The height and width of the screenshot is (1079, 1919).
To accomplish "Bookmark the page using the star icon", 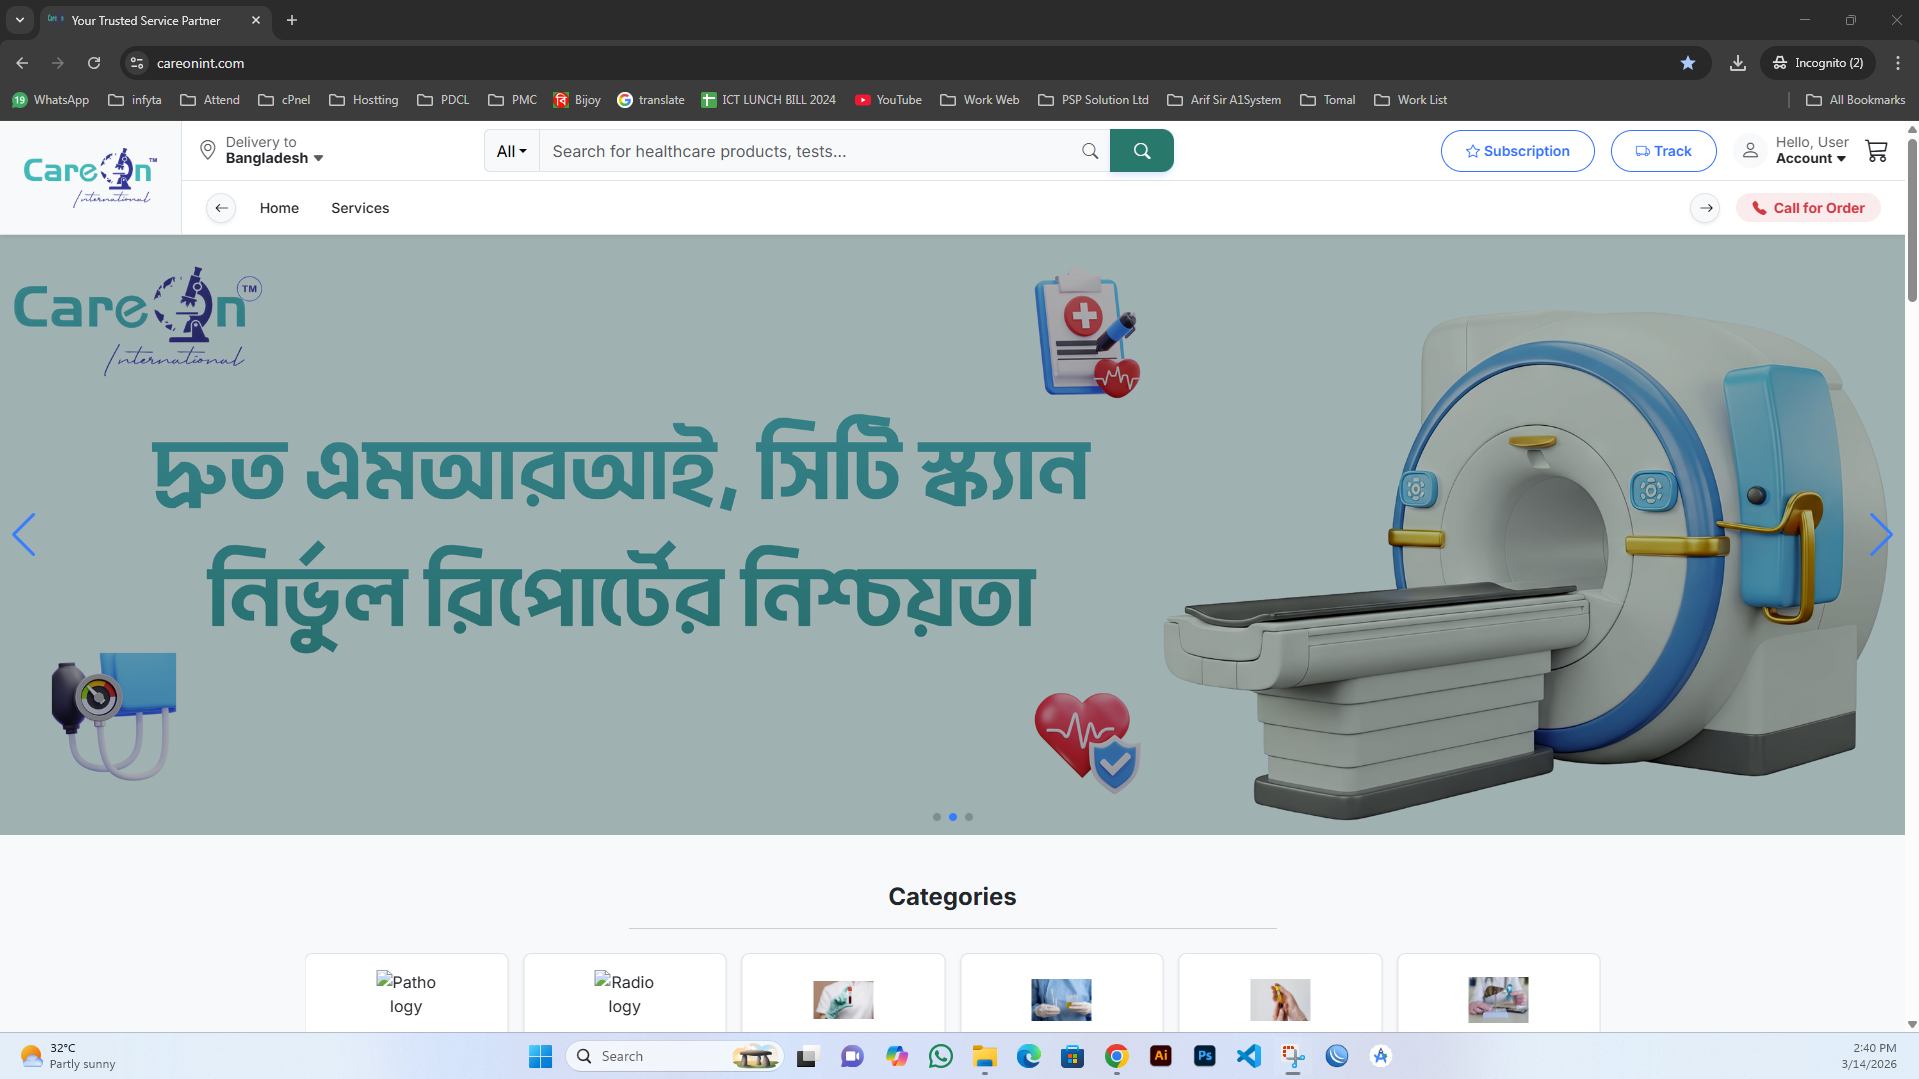I will coord(1688,62).
